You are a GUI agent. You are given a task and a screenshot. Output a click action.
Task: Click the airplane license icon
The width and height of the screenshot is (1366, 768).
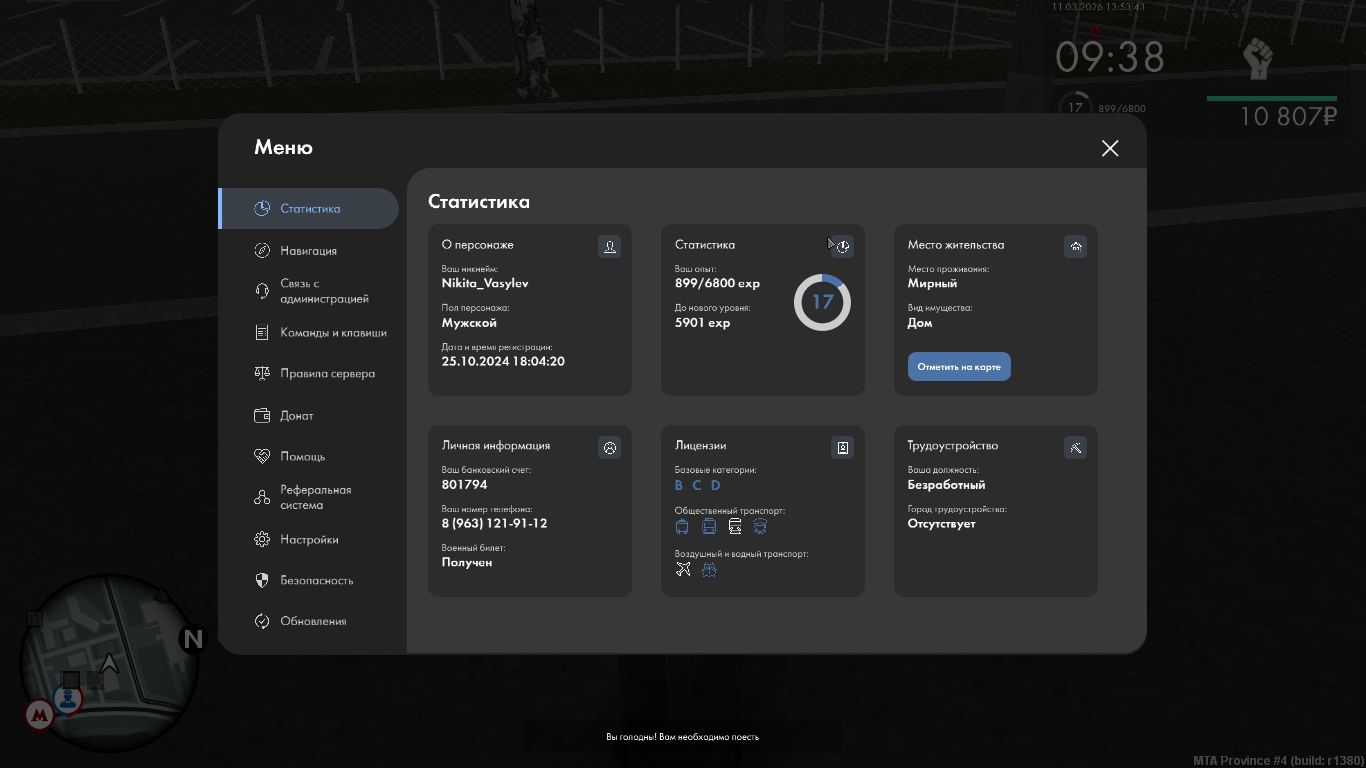(x=683, y=569)
